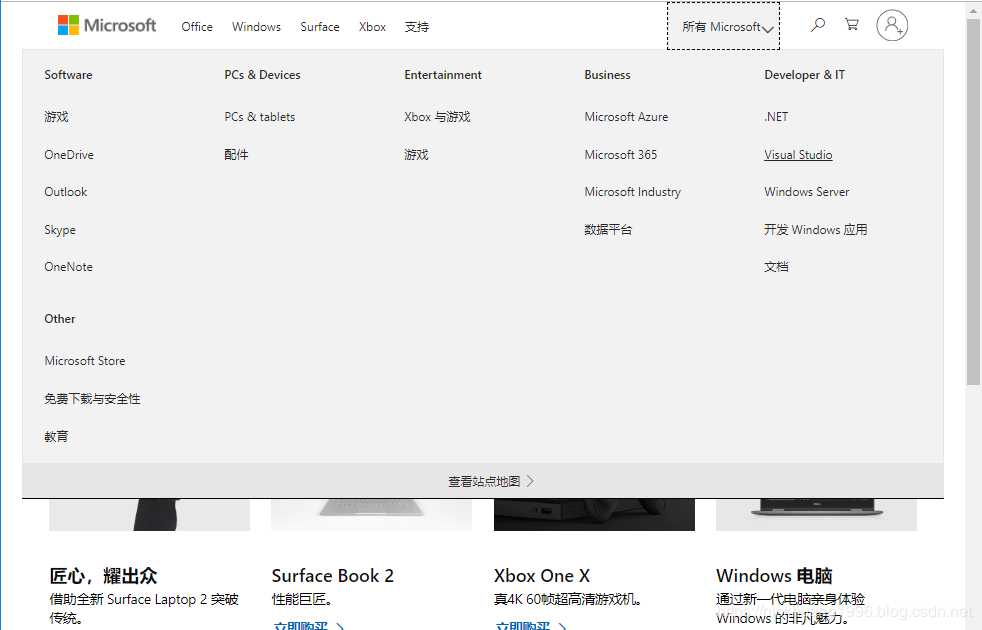982x630 pixels.
Task: Open the Skype link
Action: (60, 230)
